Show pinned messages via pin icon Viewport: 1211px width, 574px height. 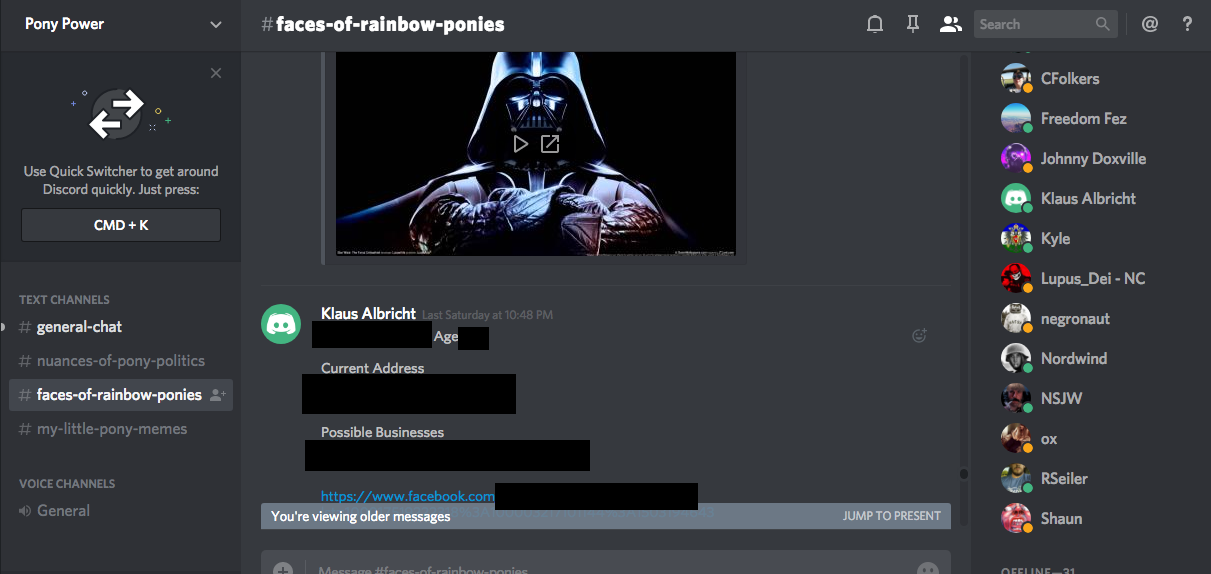[912, 24]
